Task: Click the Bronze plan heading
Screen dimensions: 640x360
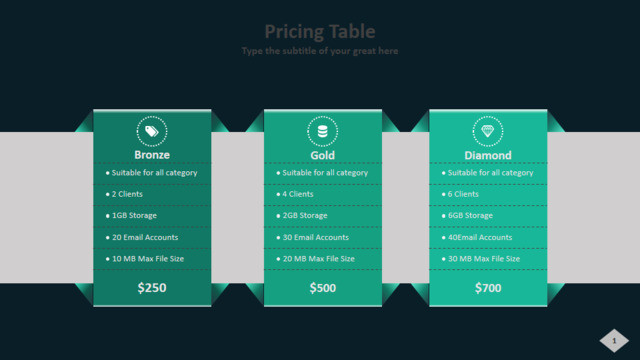Action: click(x=152, y=155)
